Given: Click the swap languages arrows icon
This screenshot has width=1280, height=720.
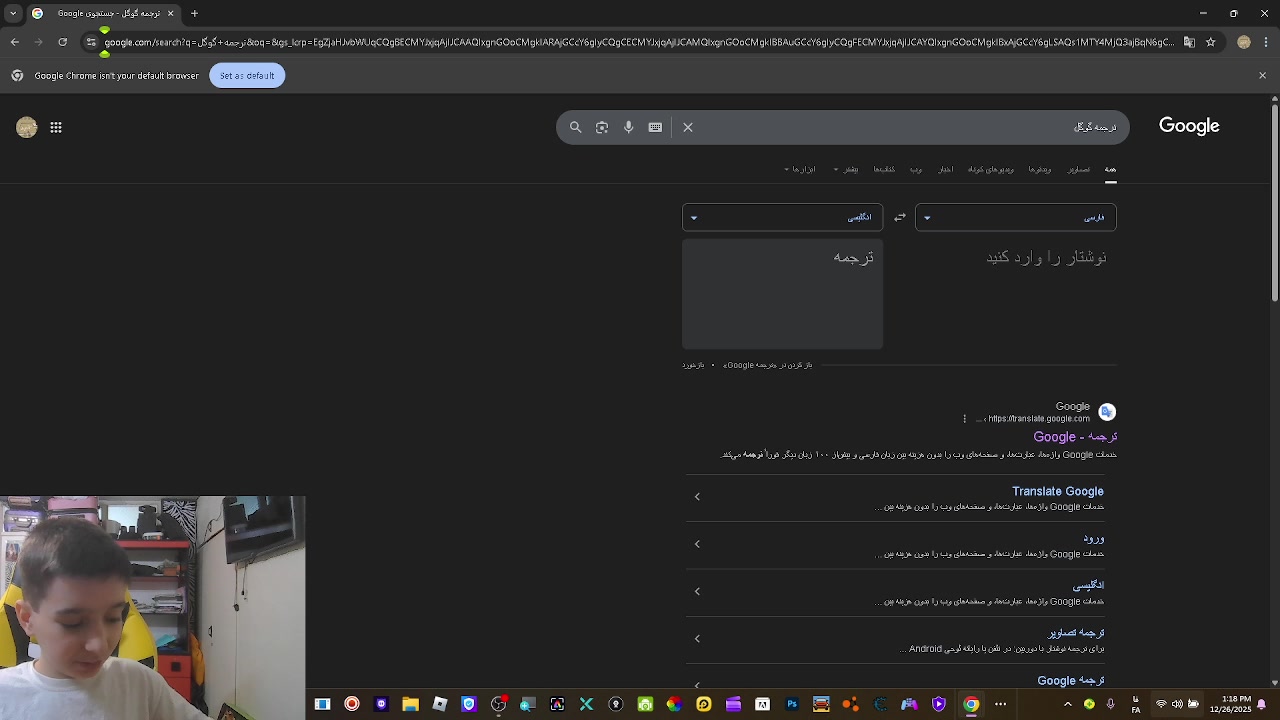Looking at the screenshot, I should pyautogui.click(x=900, y=217).
